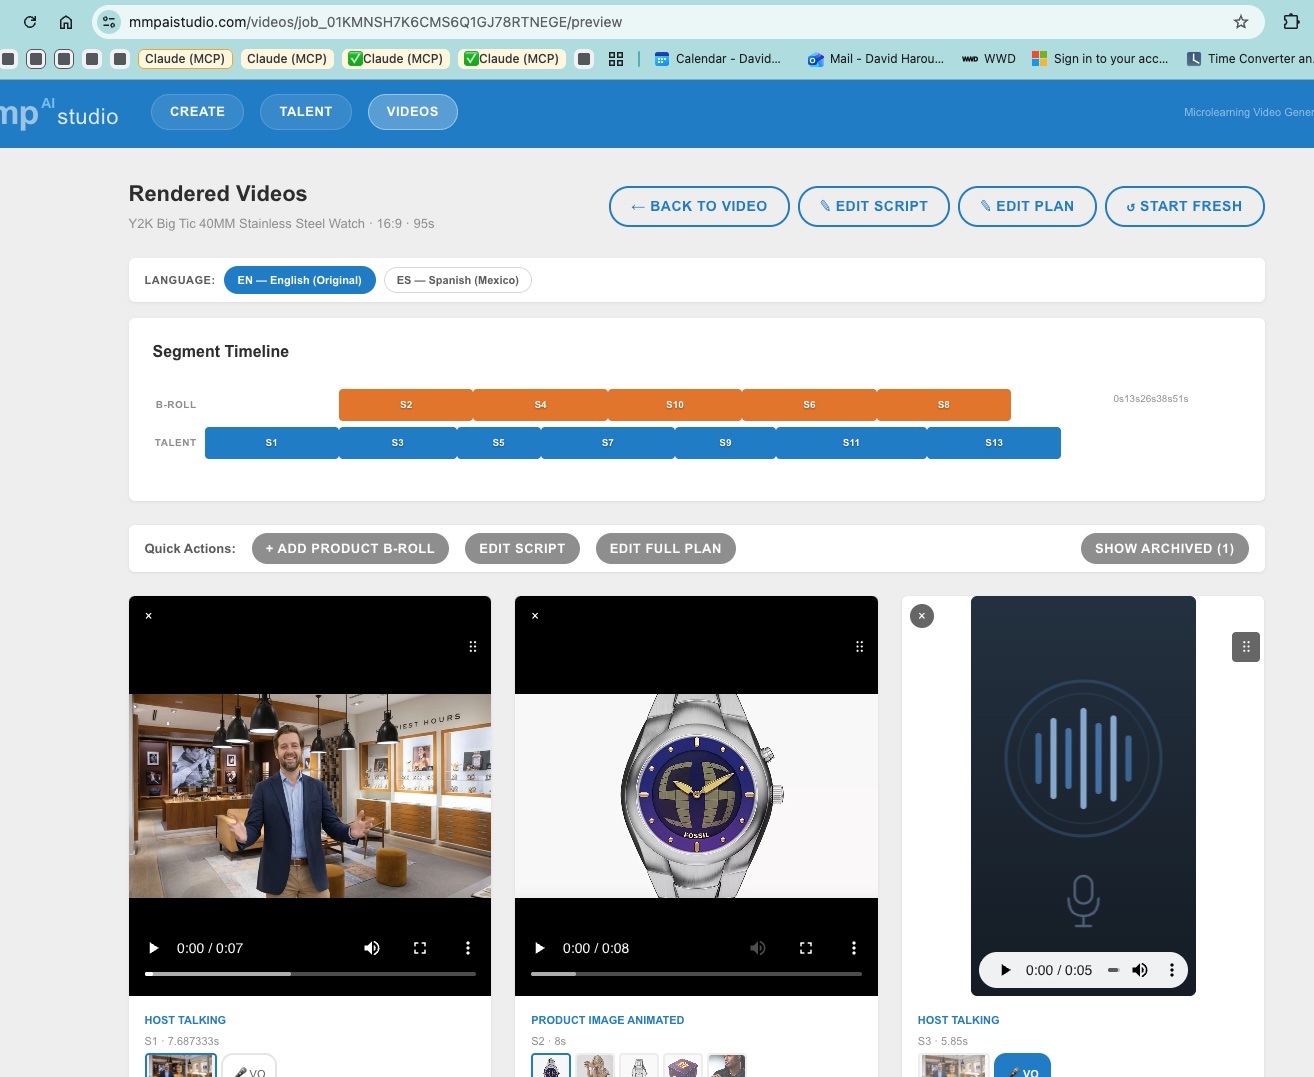Select segment S10 in B-roll timeline

click(675, 405)
